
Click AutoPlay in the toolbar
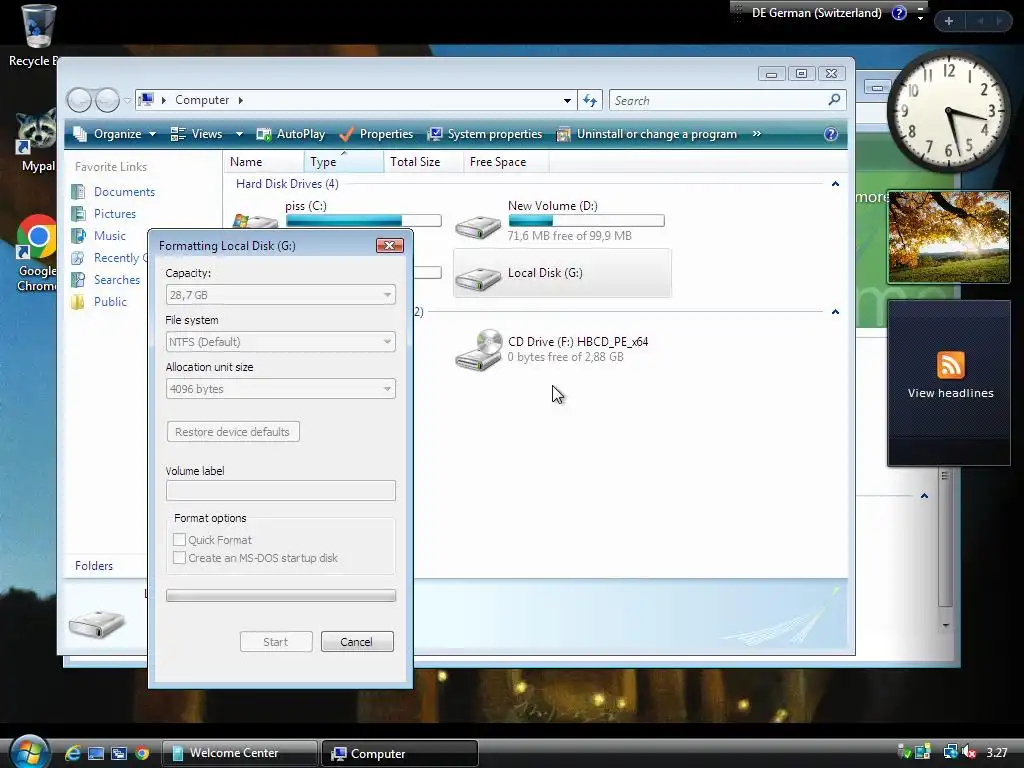[x=291, y=134]
